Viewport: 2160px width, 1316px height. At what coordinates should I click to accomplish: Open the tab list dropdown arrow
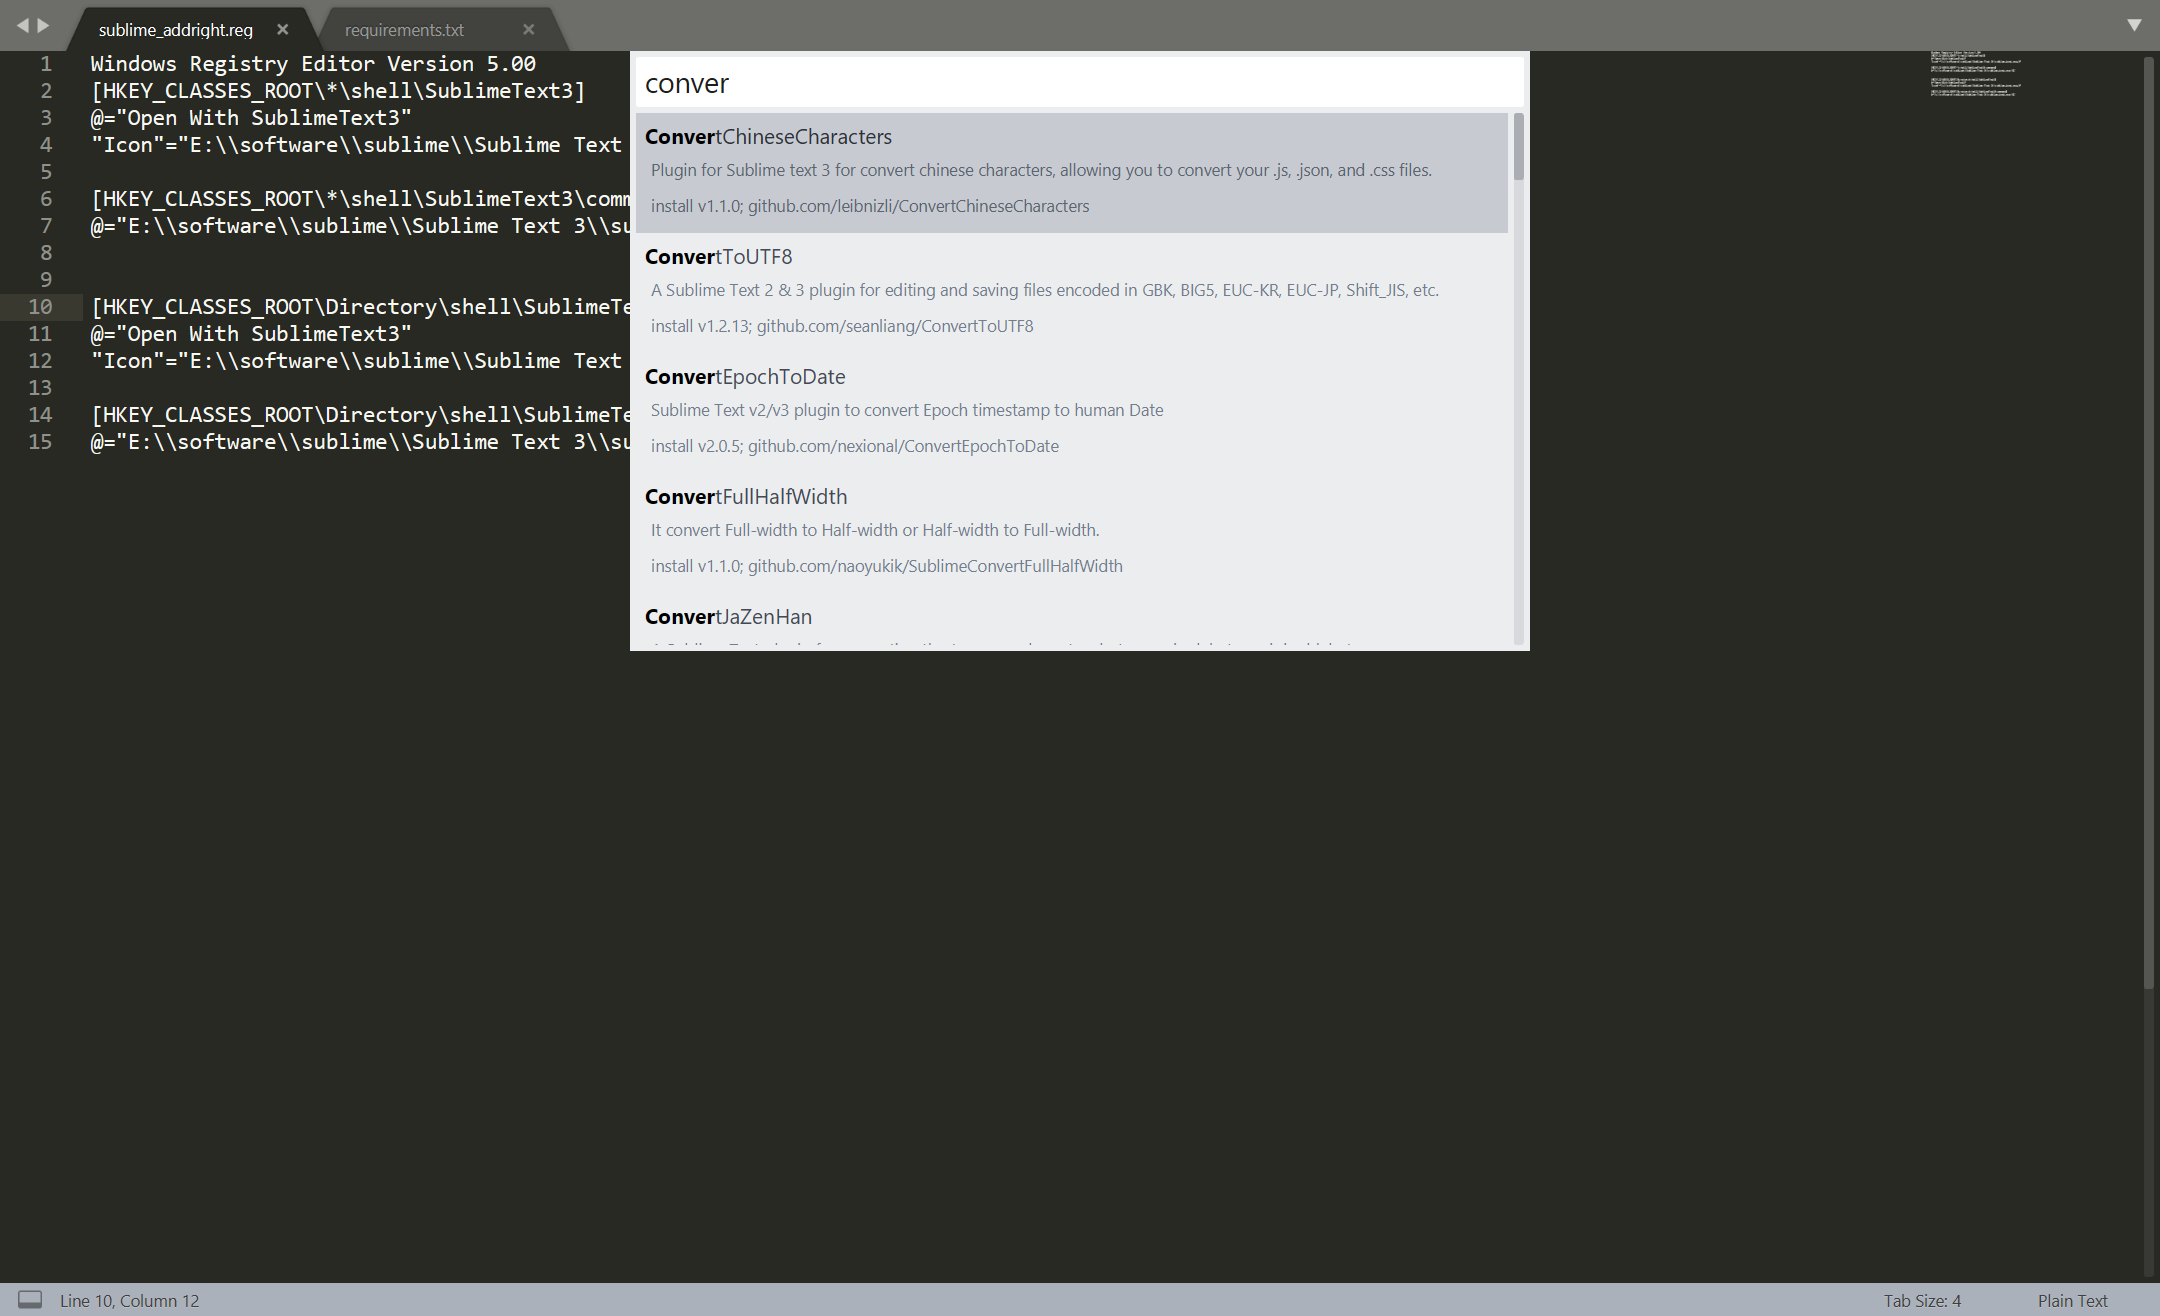(x=2134, y=25)
